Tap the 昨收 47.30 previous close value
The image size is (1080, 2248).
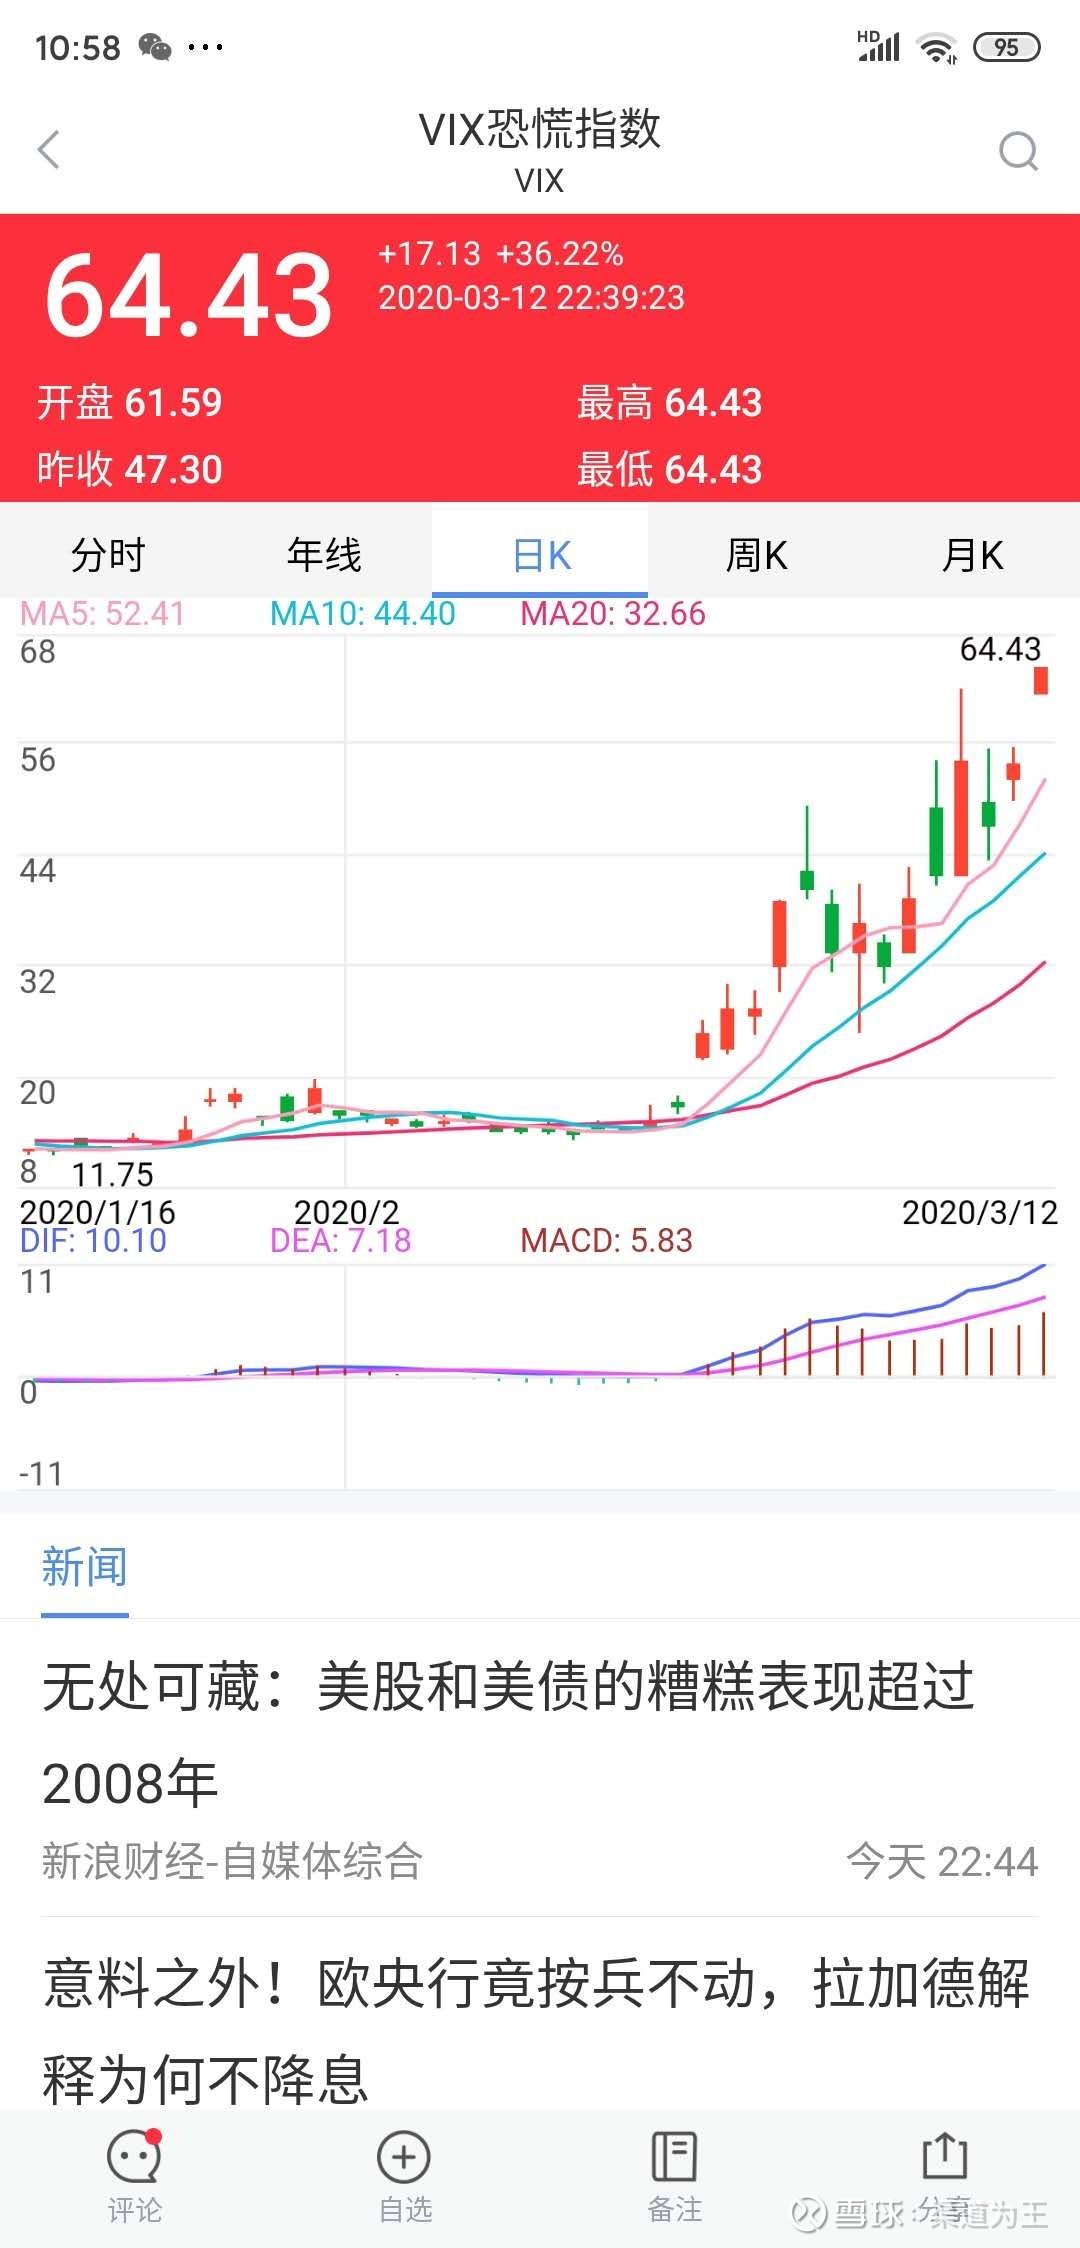pyautogui.click(x=130, y=469)
